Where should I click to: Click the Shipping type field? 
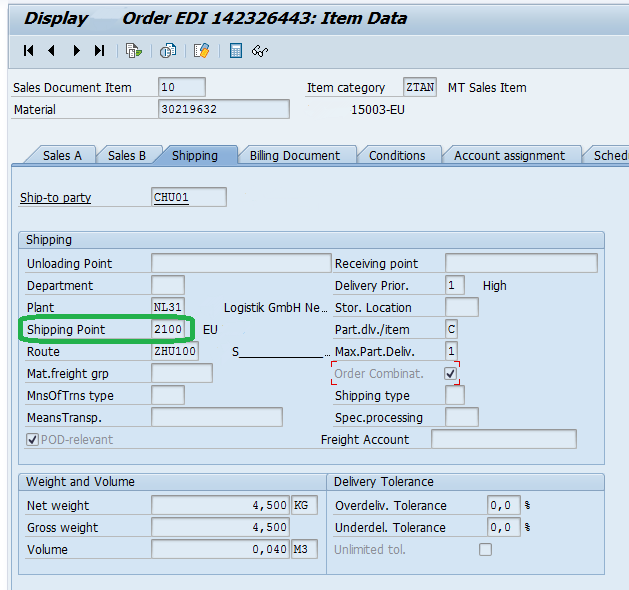coord(455,395)
